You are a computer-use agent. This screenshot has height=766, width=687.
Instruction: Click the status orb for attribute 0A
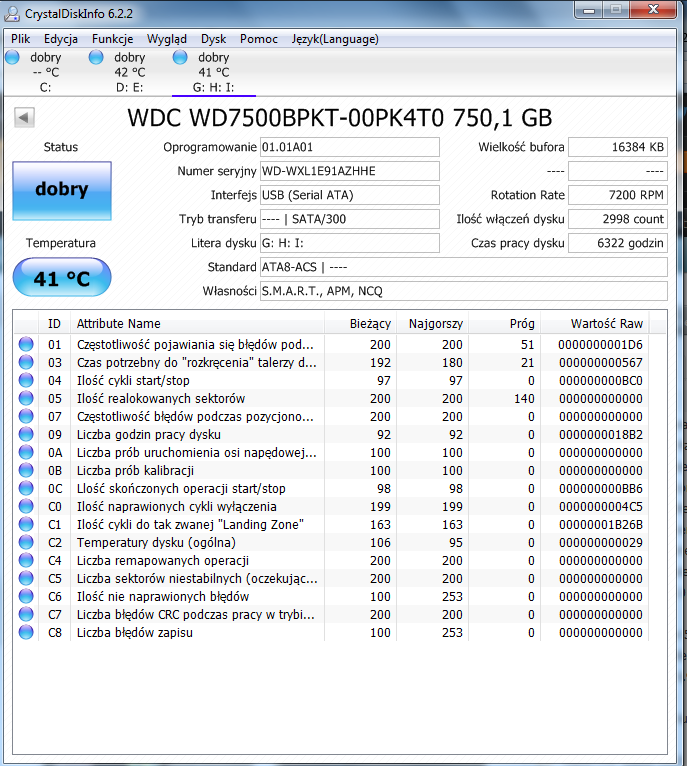(x=26, y=452)
